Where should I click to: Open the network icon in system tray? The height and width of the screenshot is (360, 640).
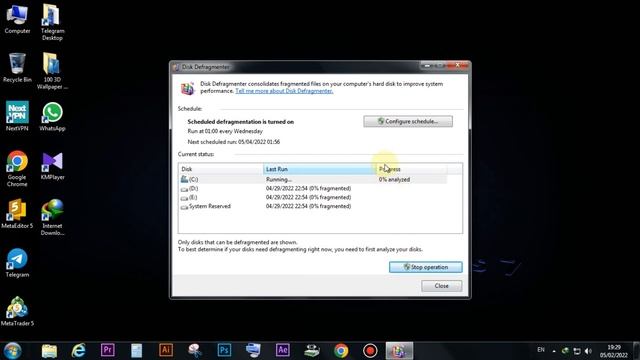pos(577,351)
